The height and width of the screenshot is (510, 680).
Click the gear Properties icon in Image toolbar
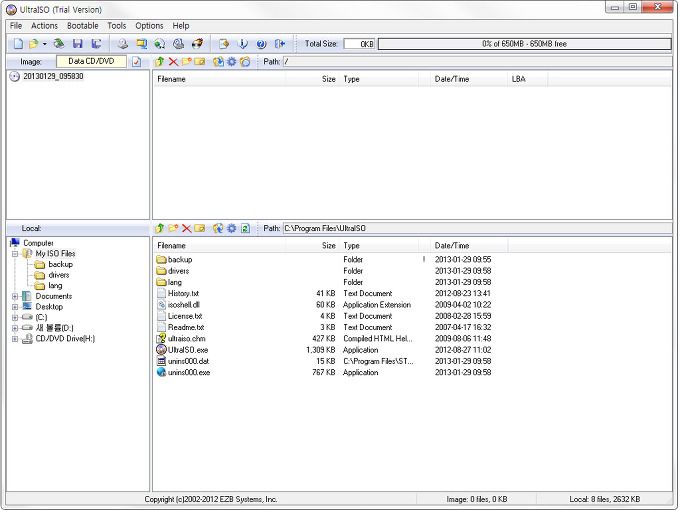click(232, 62)
